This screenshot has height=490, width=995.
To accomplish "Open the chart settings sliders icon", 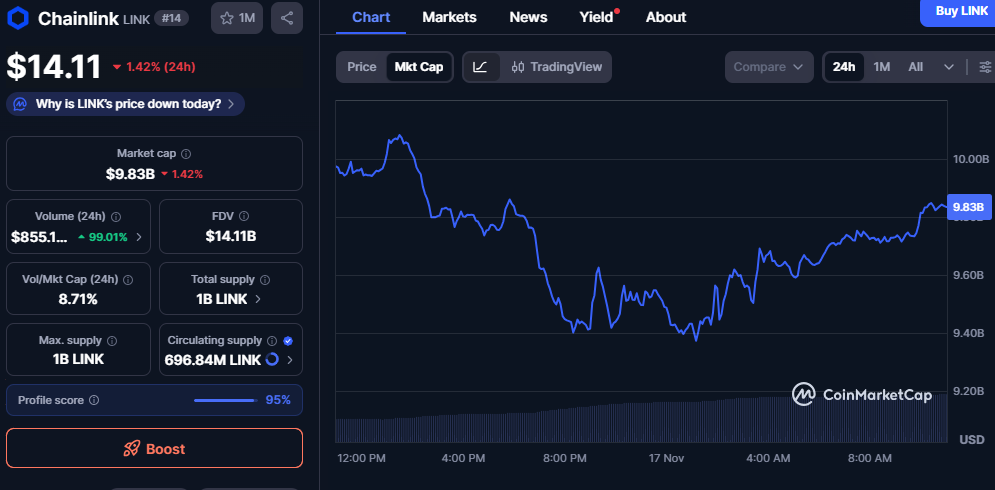I will tap(985, 67).
